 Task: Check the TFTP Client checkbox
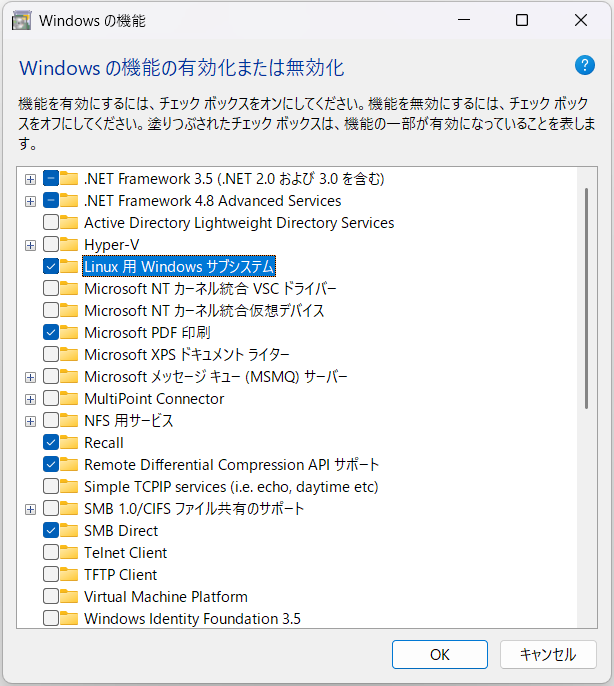pos(51,574)
